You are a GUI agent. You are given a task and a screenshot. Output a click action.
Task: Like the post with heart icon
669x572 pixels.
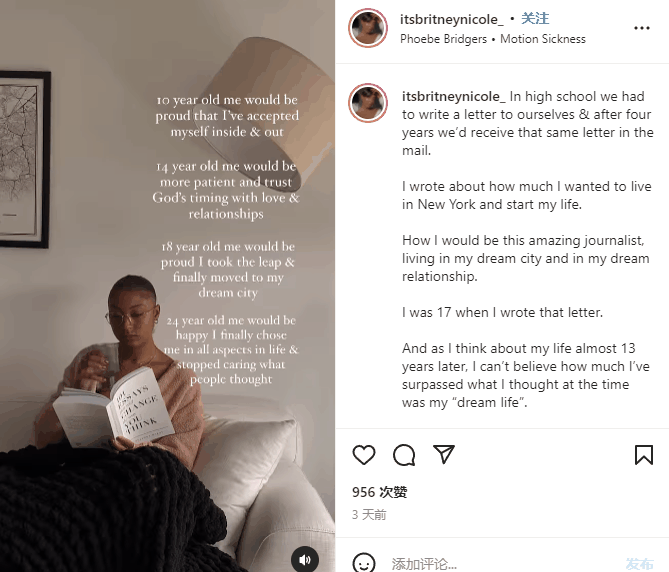coord(364,455)
